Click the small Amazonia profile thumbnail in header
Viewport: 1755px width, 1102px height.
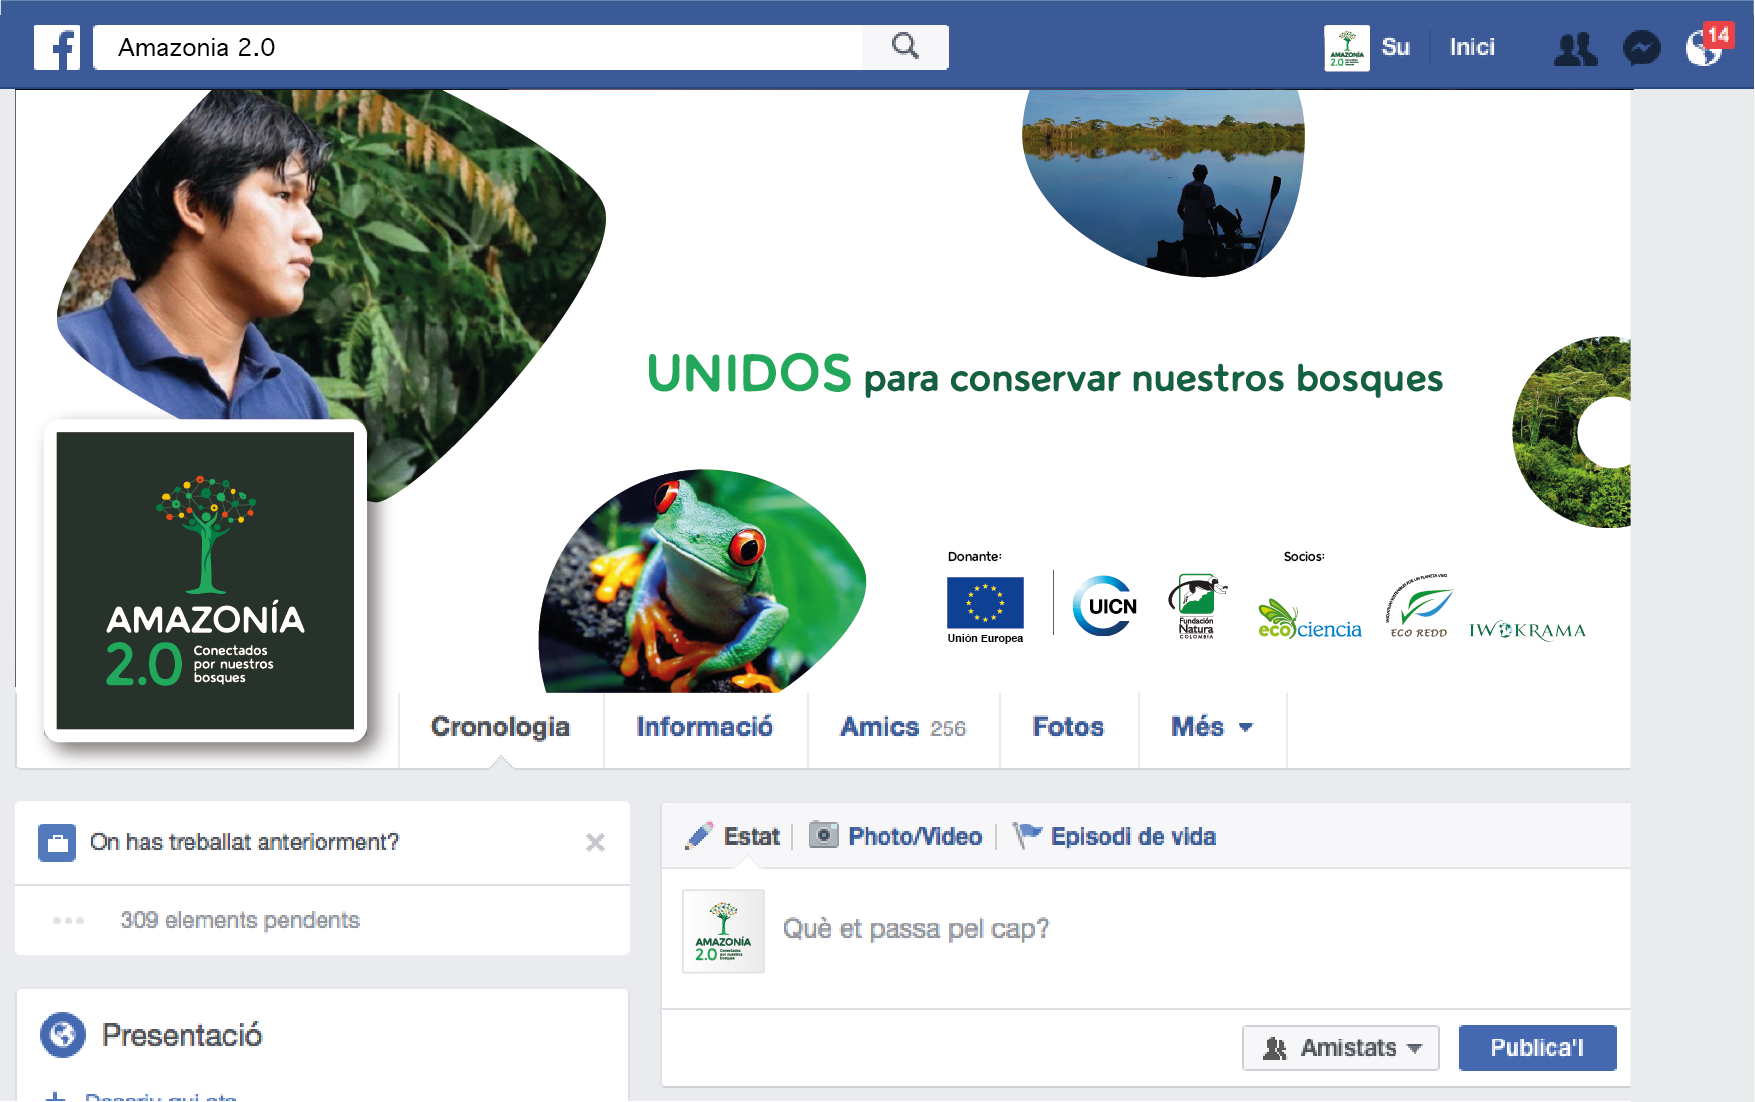tap(1346, 48)
